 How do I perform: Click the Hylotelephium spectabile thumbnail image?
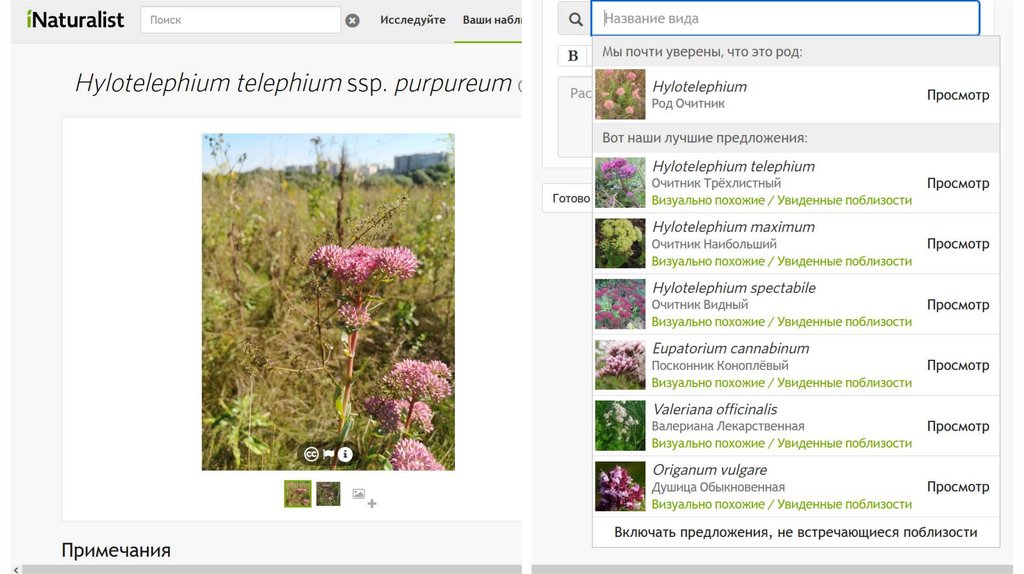[620, 304]
